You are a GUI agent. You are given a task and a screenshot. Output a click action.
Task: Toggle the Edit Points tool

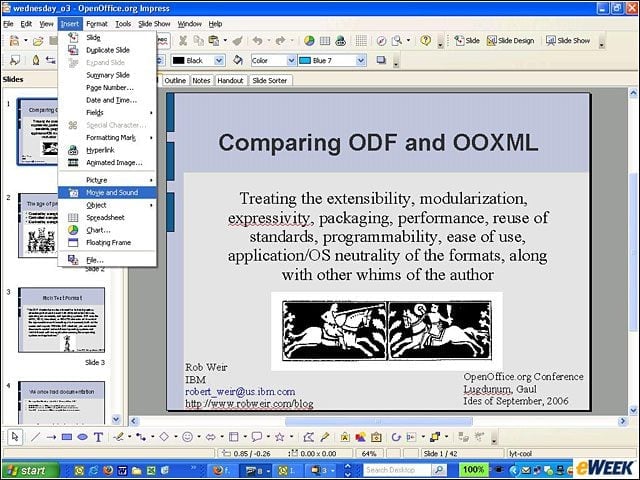pyautogui.click(x=309, y=437)
